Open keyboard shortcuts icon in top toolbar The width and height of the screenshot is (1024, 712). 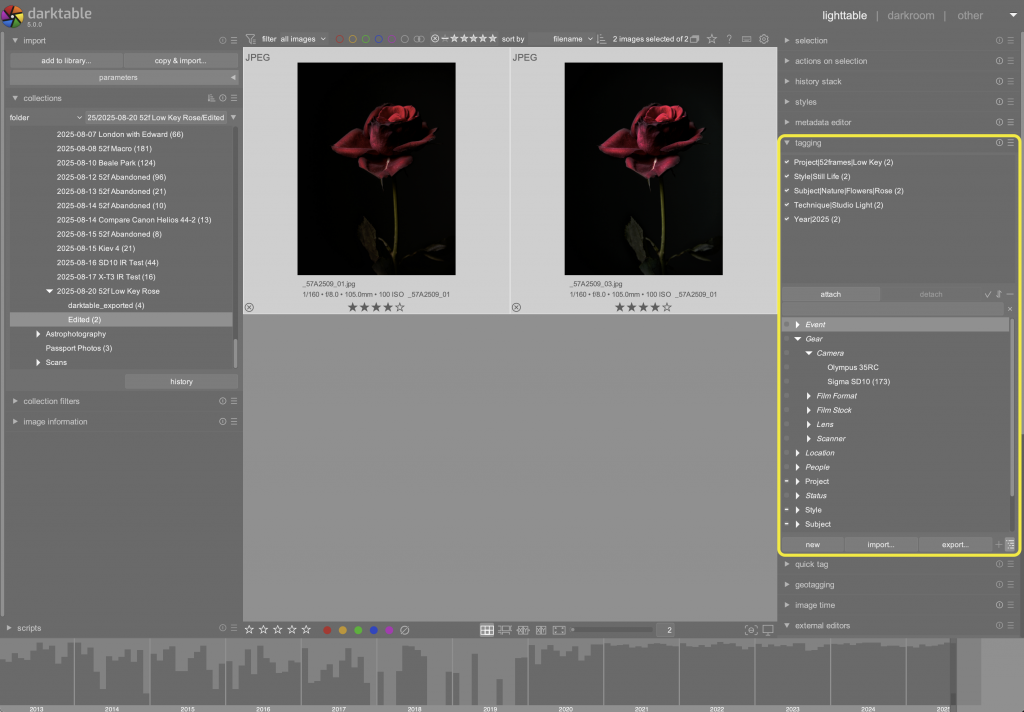coord(747,39)
